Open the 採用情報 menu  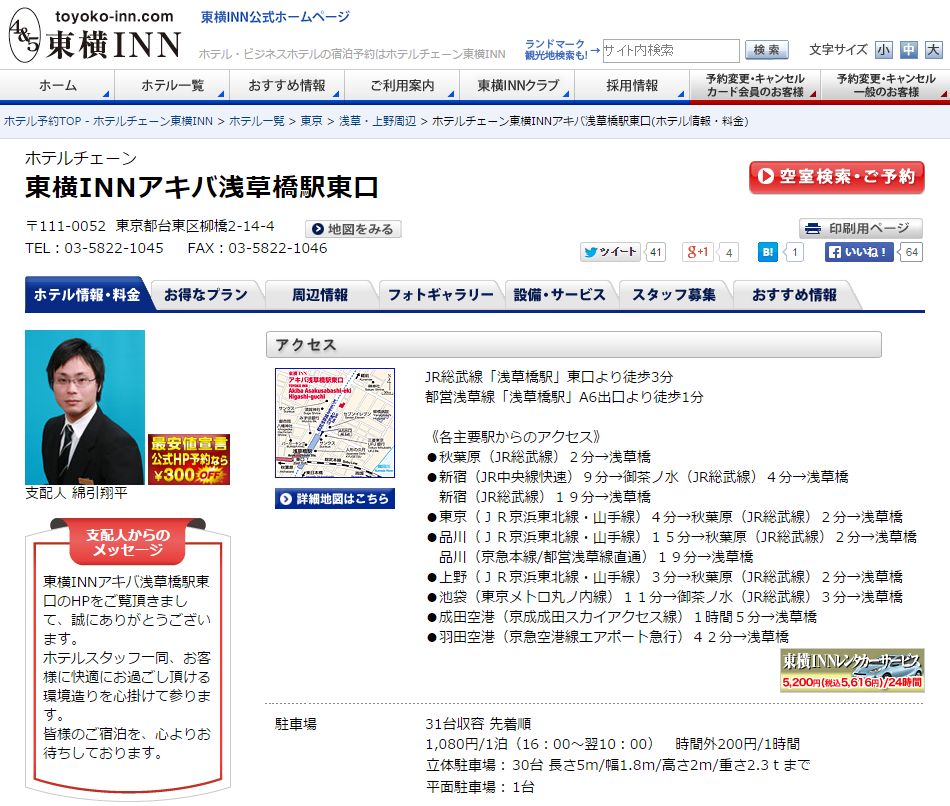[x=632, y=85]
